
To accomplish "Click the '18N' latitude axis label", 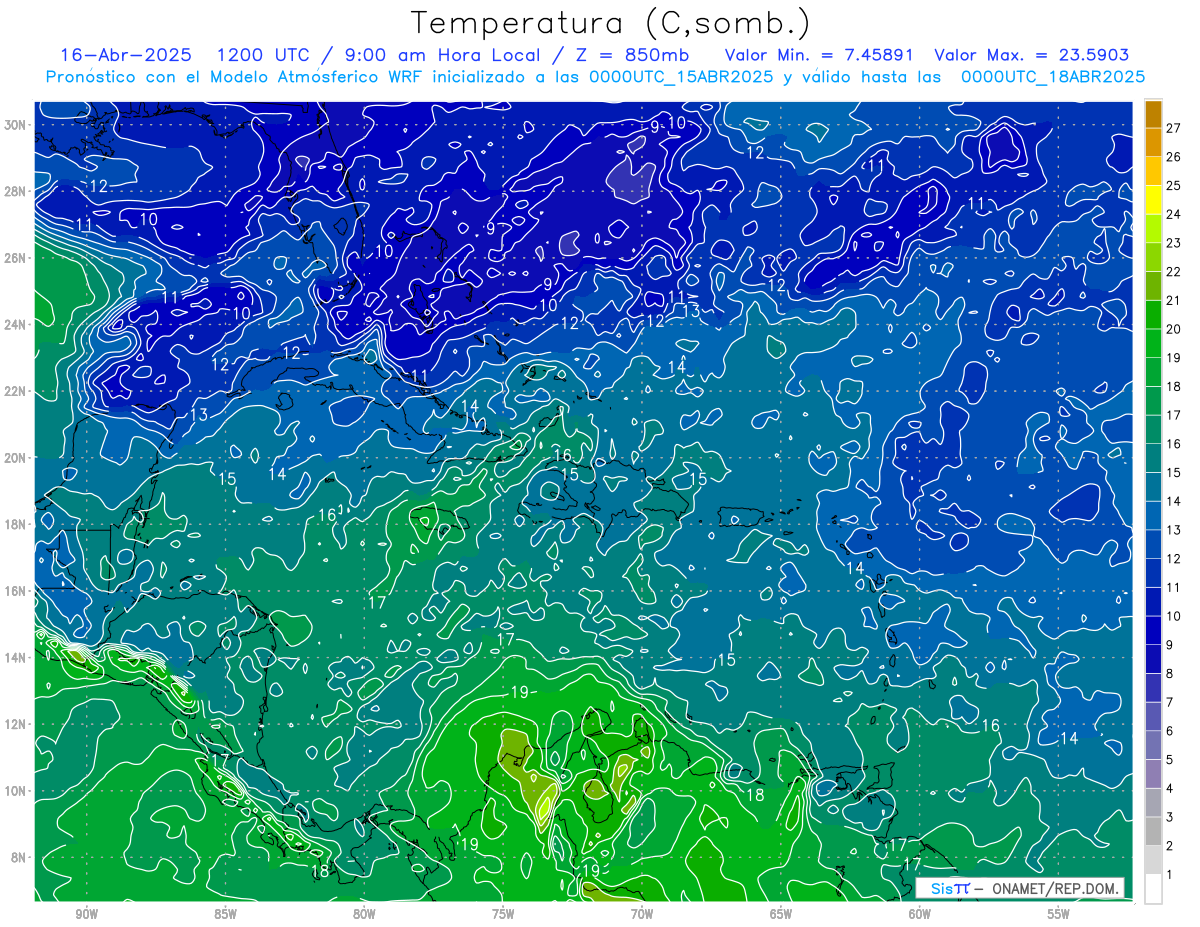I will click(17, 524).
